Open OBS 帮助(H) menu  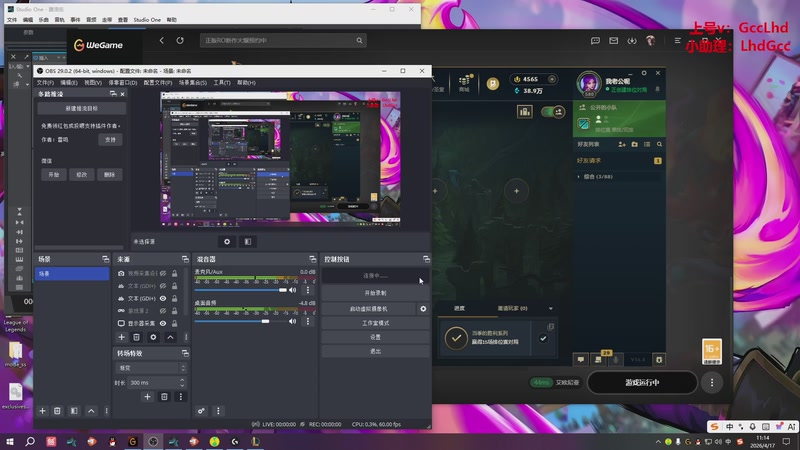(x=246, y=83)
